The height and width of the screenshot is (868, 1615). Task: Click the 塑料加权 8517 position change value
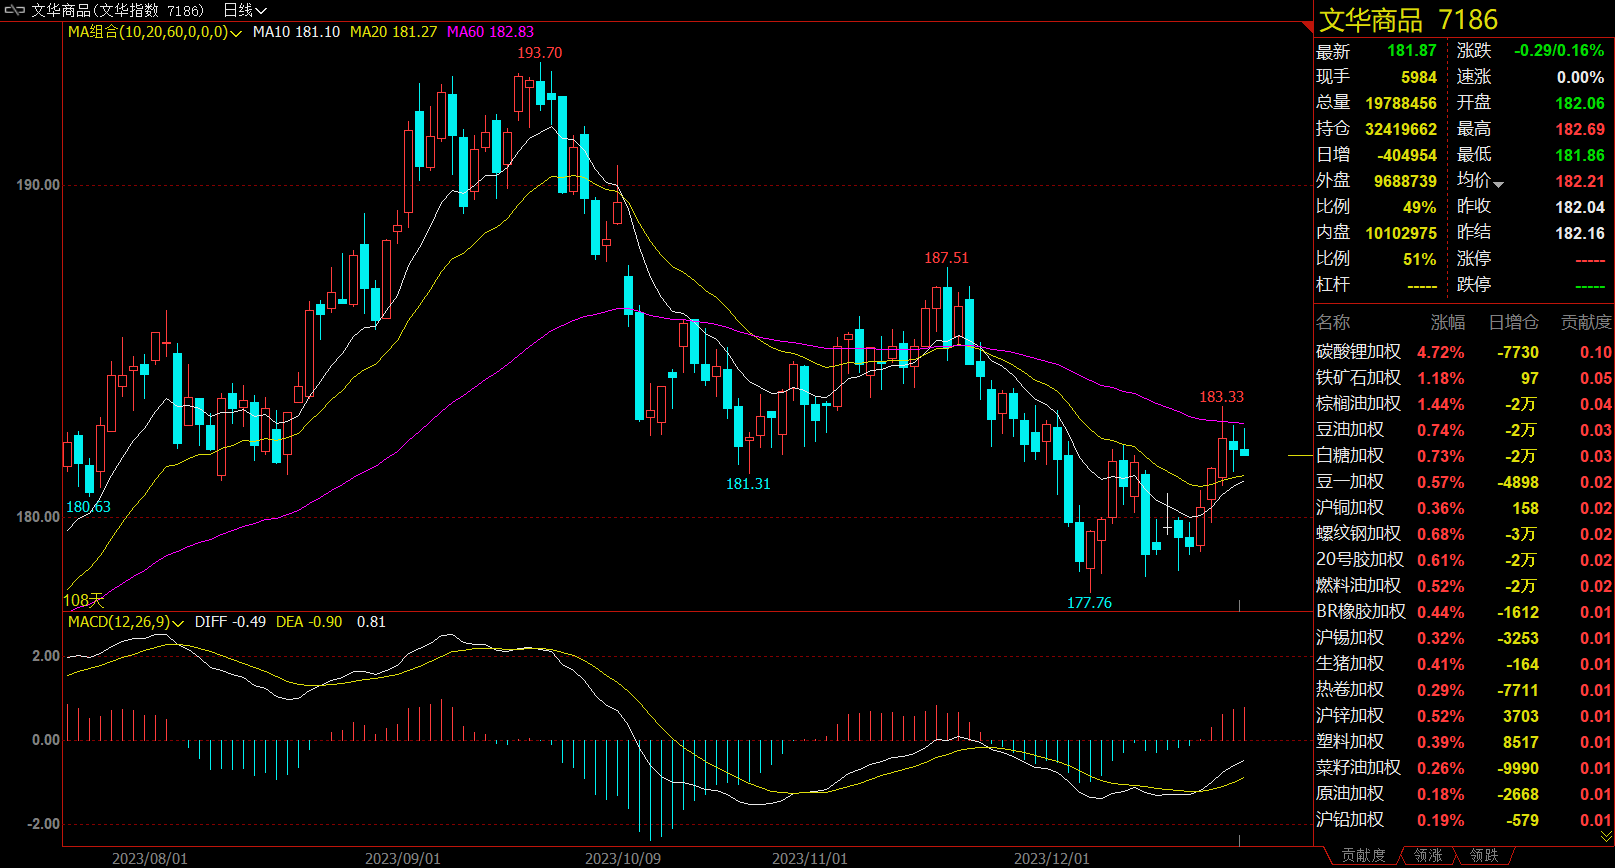click(x=1520, y=742)
